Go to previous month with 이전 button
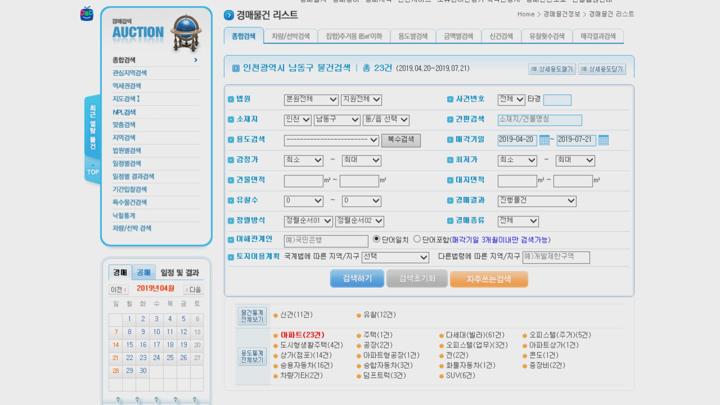720x405 pixels. [118, 290]
